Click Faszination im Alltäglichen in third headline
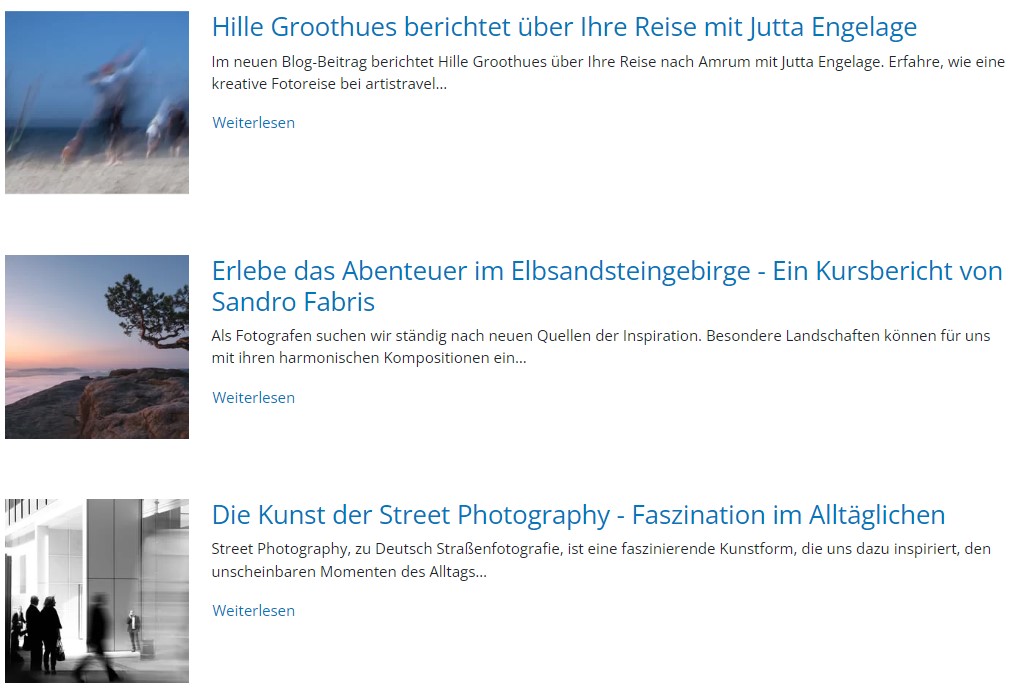Viewport: 1025px width, 692px height. click(788, 515)
